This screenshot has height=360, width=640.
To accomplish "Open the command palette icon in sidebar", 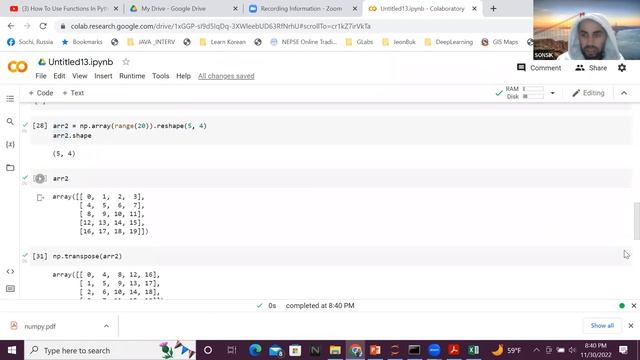I will (10, 289).
